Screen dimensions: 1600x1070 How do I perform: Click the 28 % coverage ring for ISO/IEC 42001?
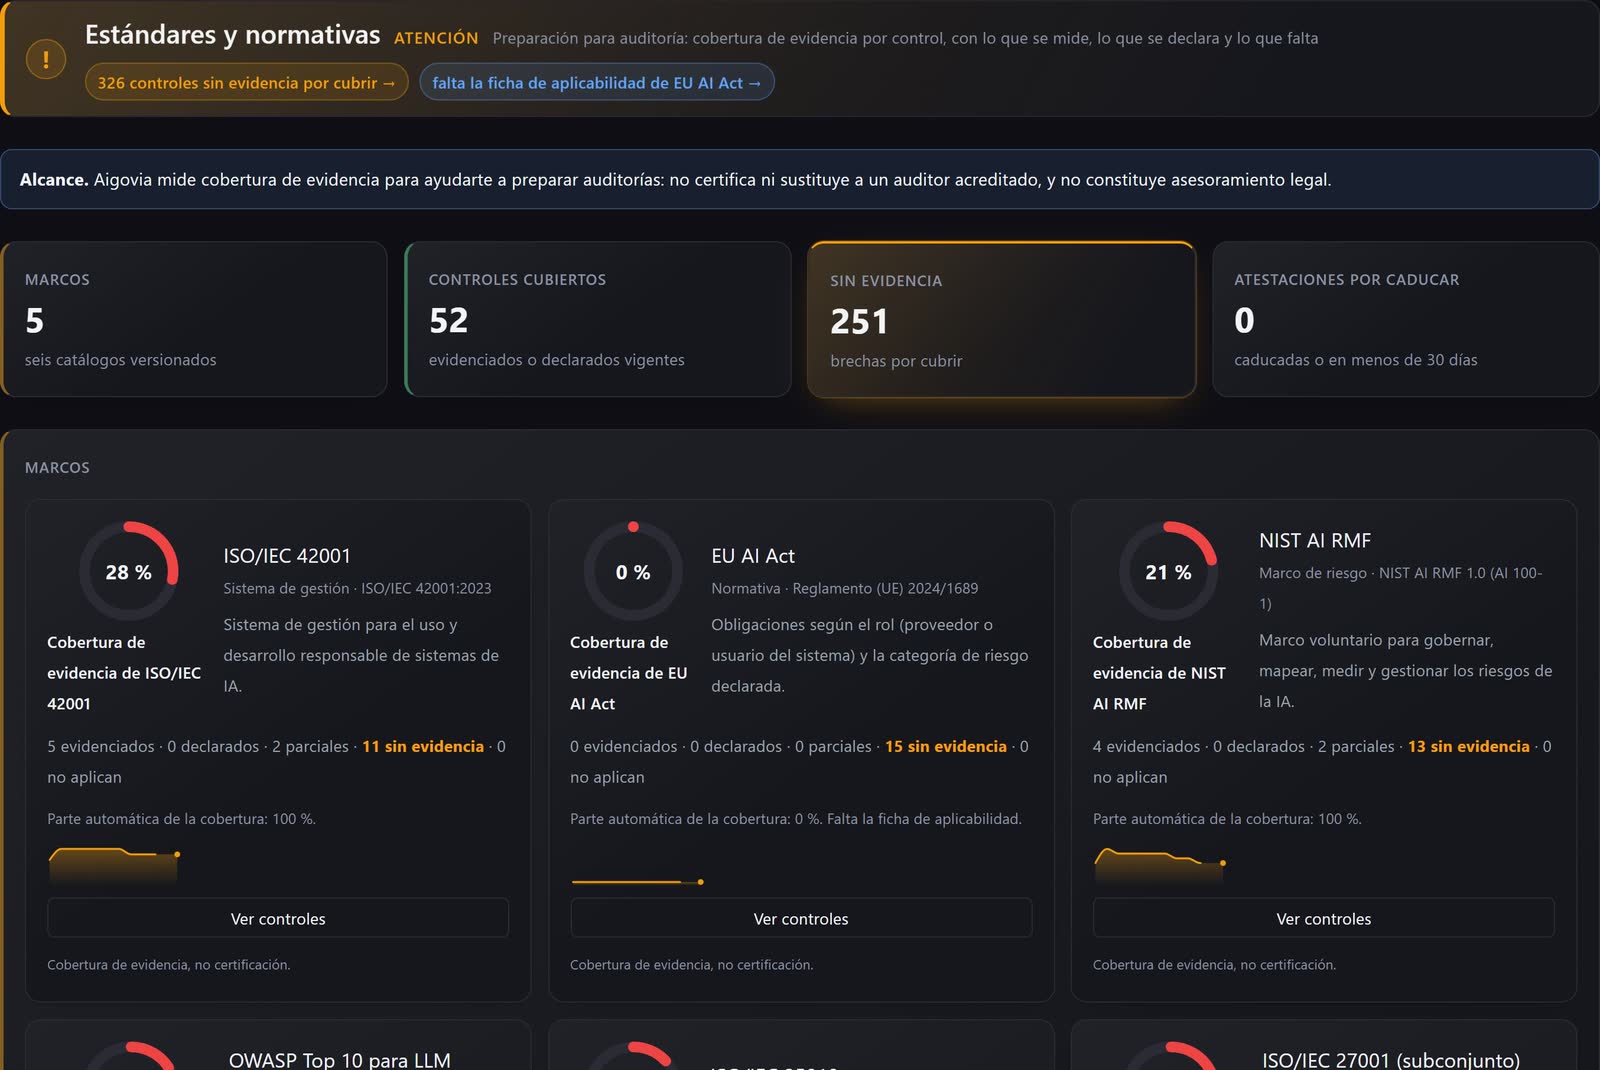pos(128,572)
